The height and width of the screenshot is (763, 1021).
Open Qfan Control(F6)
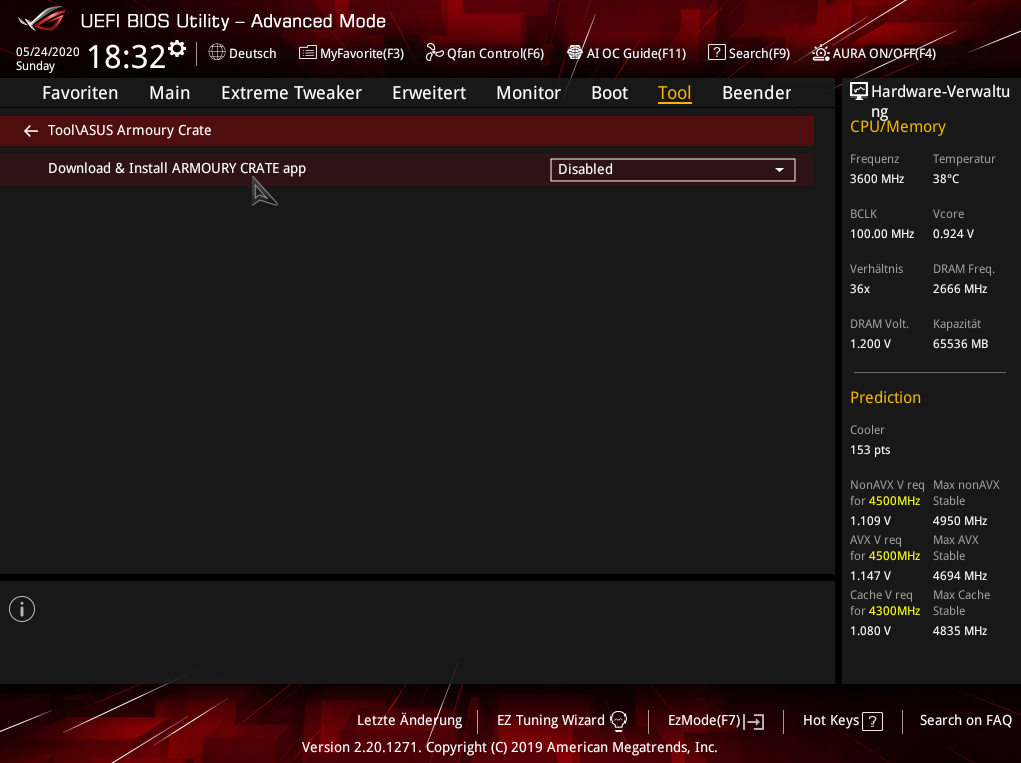(x=484, y=53)
